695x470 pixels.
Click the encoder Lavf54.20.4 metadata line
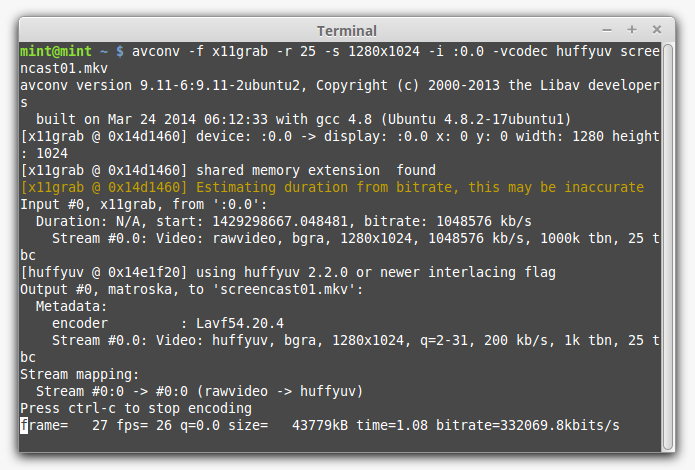[168, 323]
